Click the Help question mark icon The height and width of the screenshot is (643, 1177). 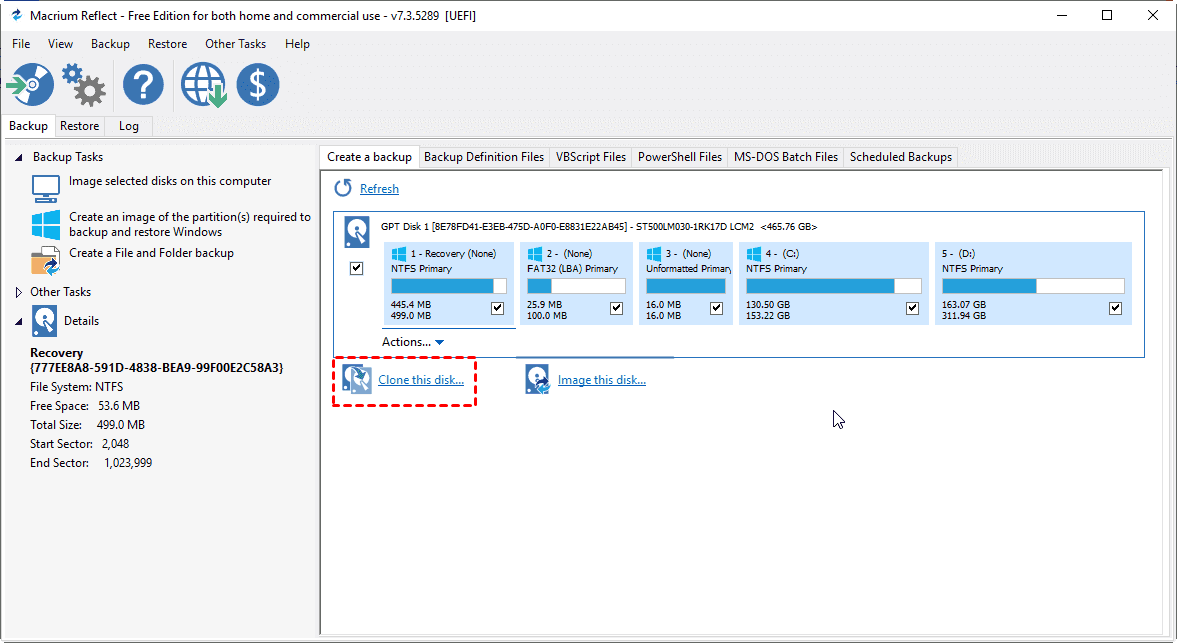(143, 85)
